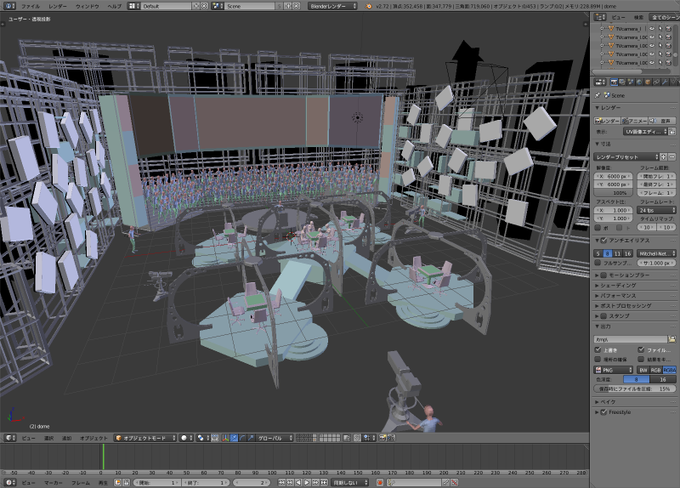This screenshot has height=488, width=680.
Task: Select 16 anti-aliasing samples
Action: [628, 253]
